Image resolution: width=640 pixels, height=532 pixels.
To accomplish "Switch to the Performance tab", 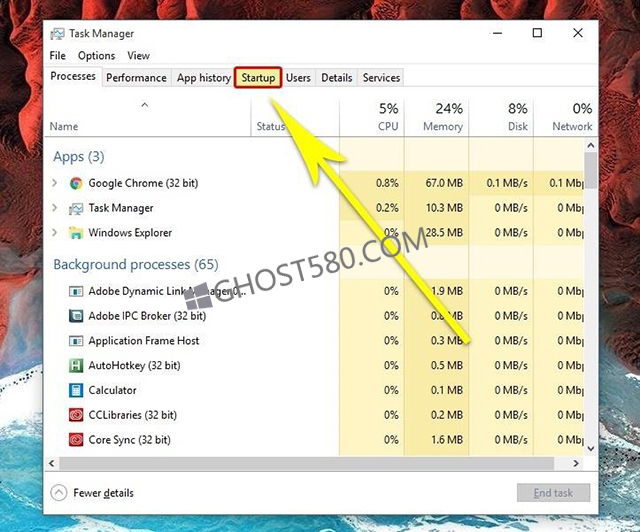I will (136, 78).
